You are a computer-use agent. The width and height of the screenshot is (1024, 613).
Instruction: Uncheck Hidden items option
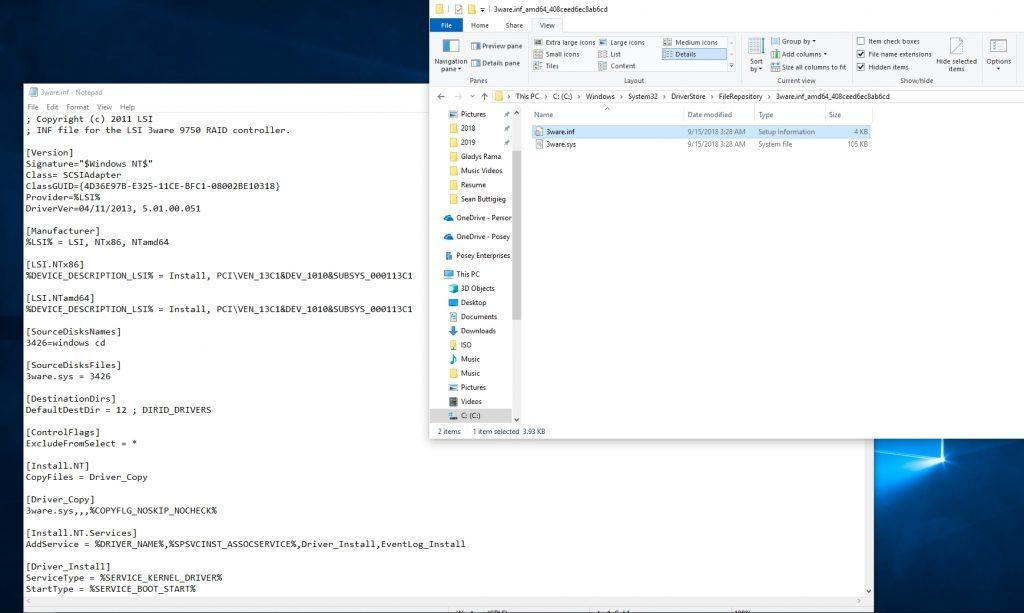(882, 67)
